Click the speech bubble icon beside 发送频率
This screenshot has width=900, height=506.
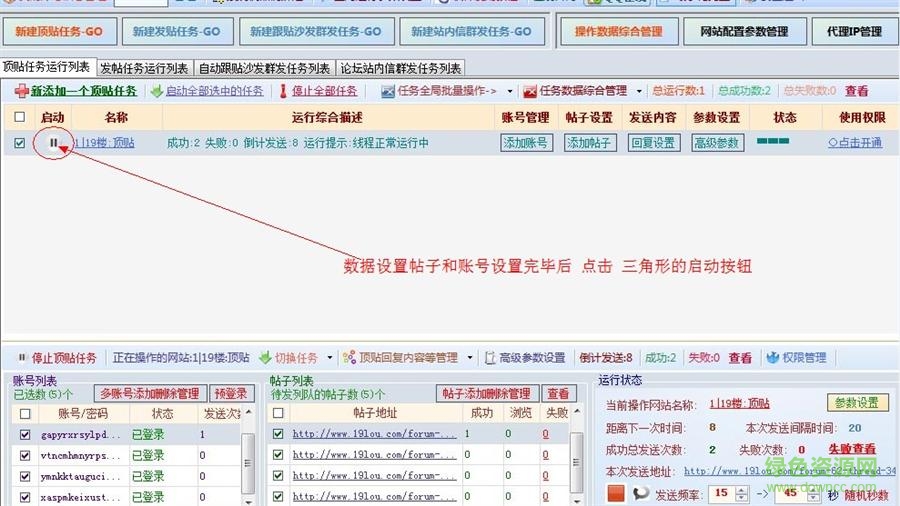pos(640,493)
